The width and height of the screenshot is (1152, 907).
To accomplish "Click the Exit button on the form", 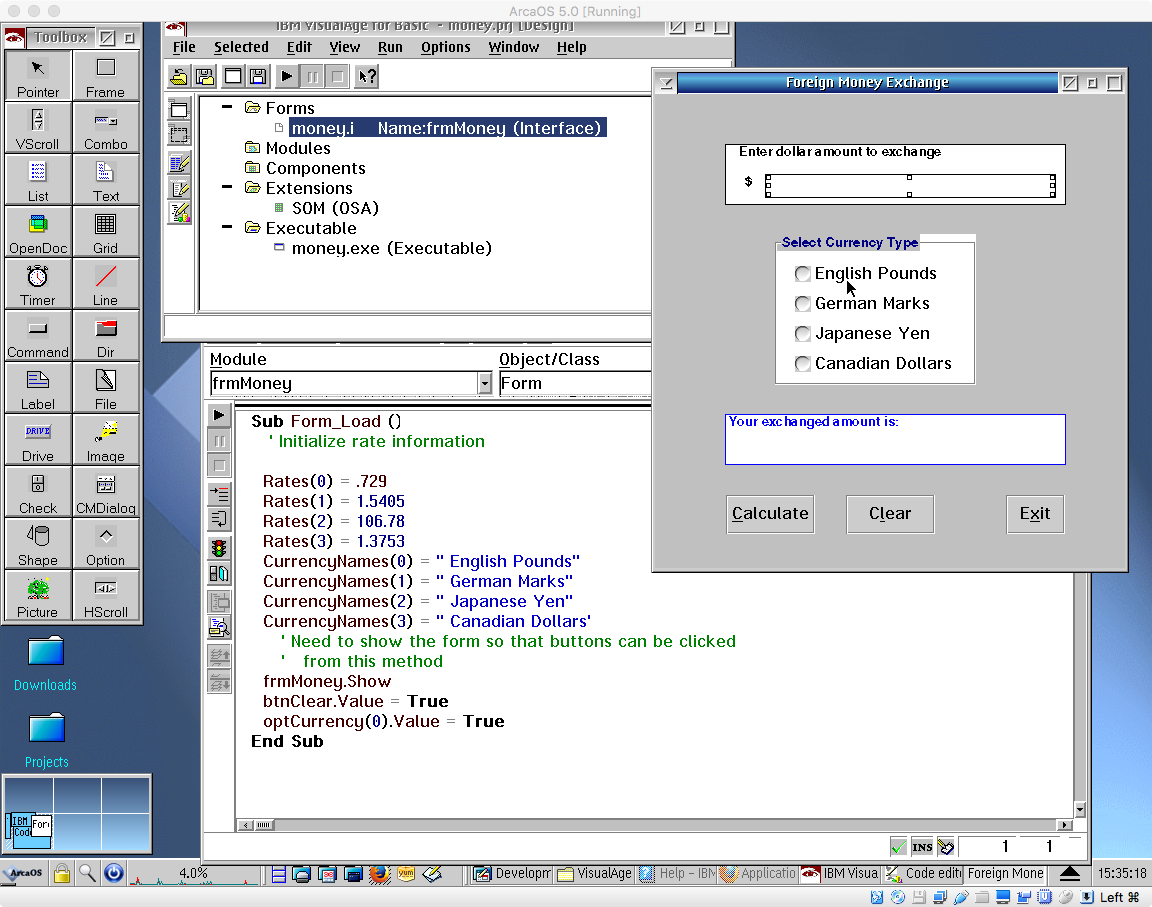I will pyautogui.click(x=1035, y=514).
